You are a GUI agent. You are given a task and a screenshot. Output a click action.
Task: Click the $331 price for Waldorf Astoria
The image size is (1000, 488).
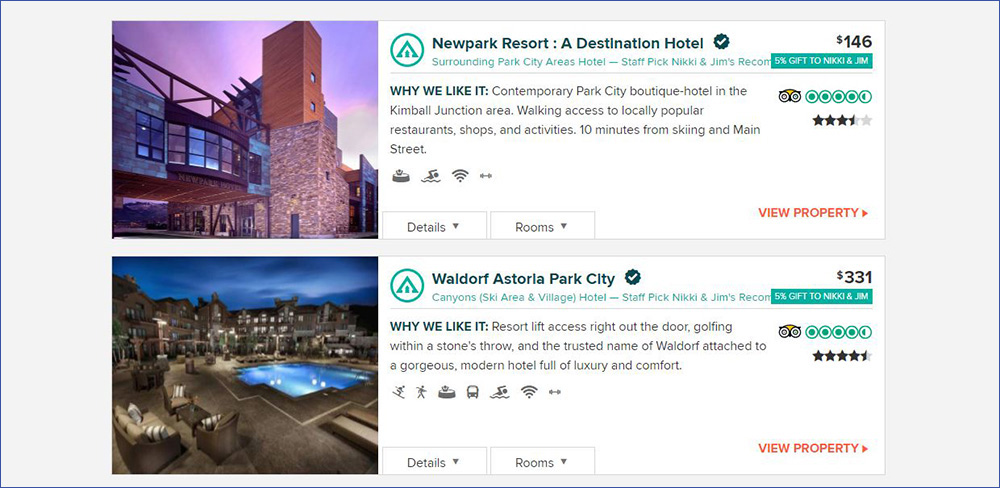click(x=854, y=277)
